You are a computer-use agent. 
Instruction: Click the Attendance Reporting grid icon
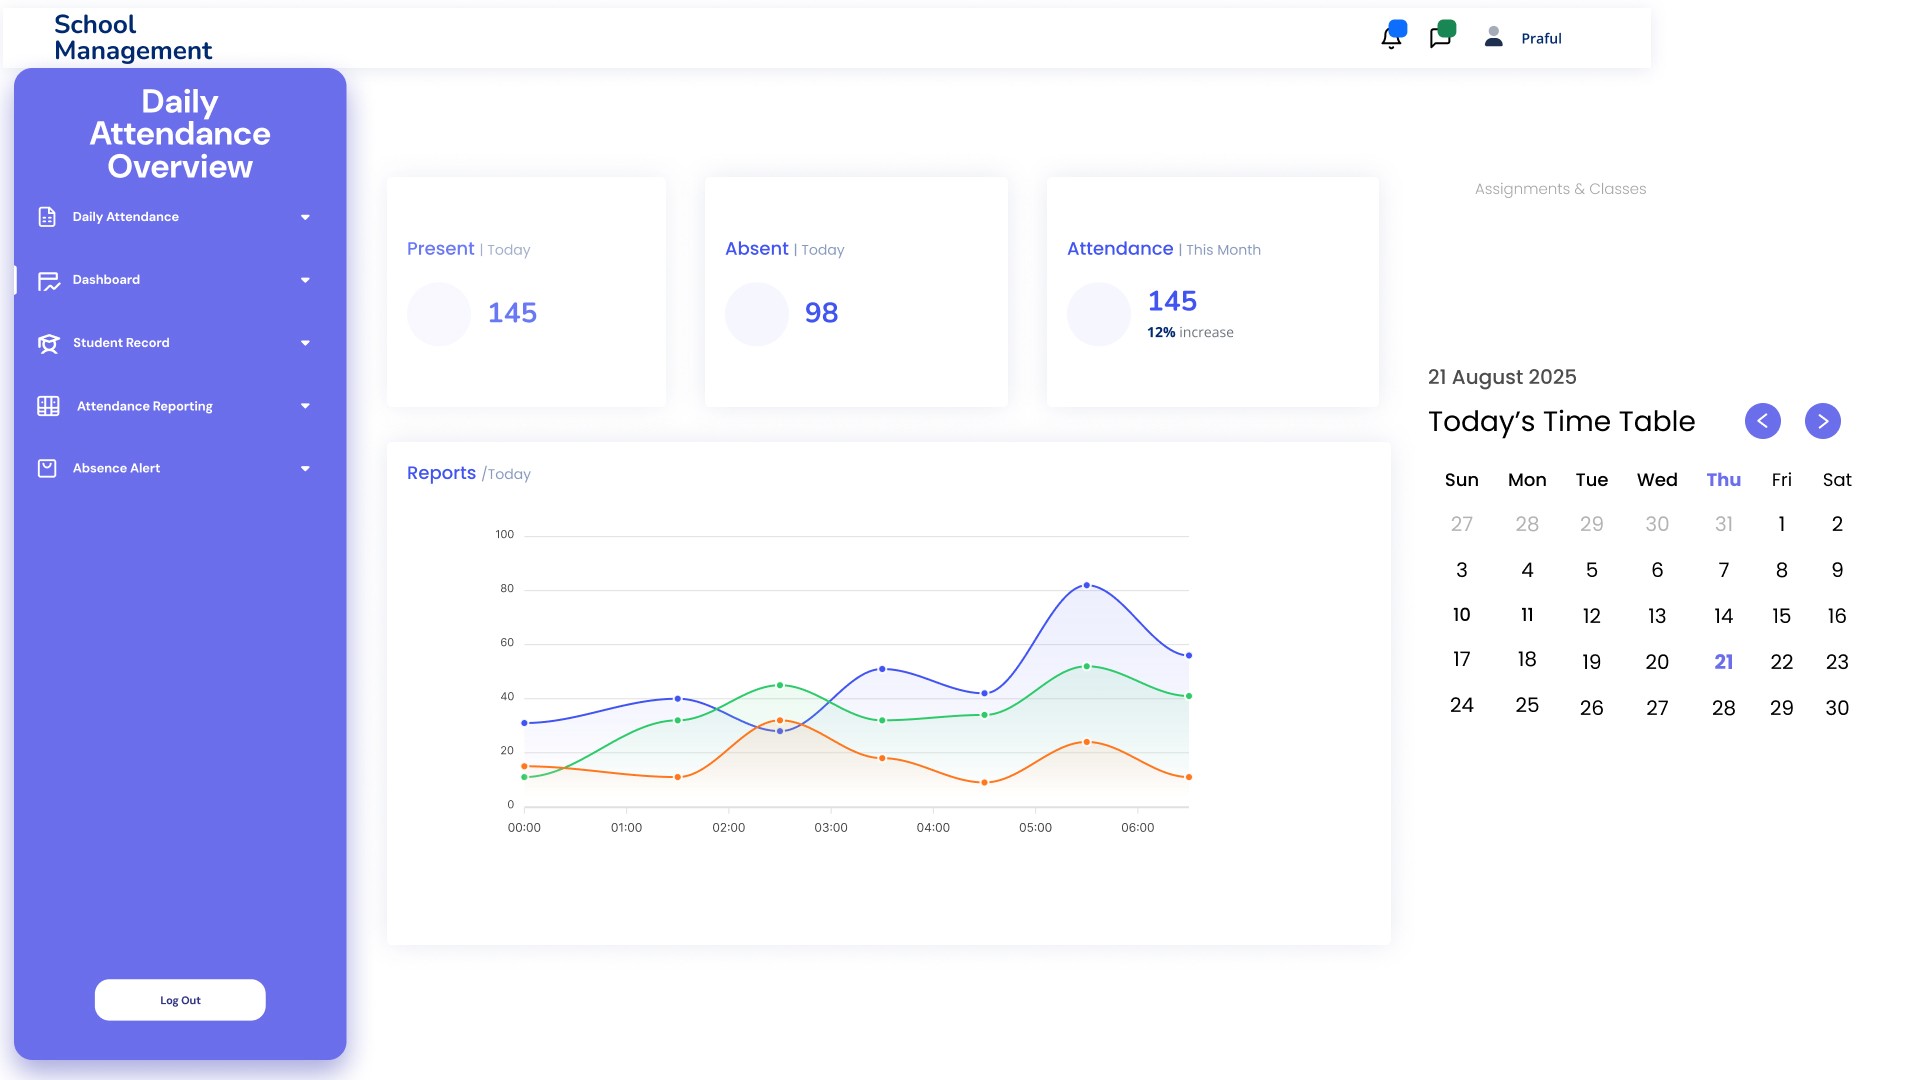point(48,406)
